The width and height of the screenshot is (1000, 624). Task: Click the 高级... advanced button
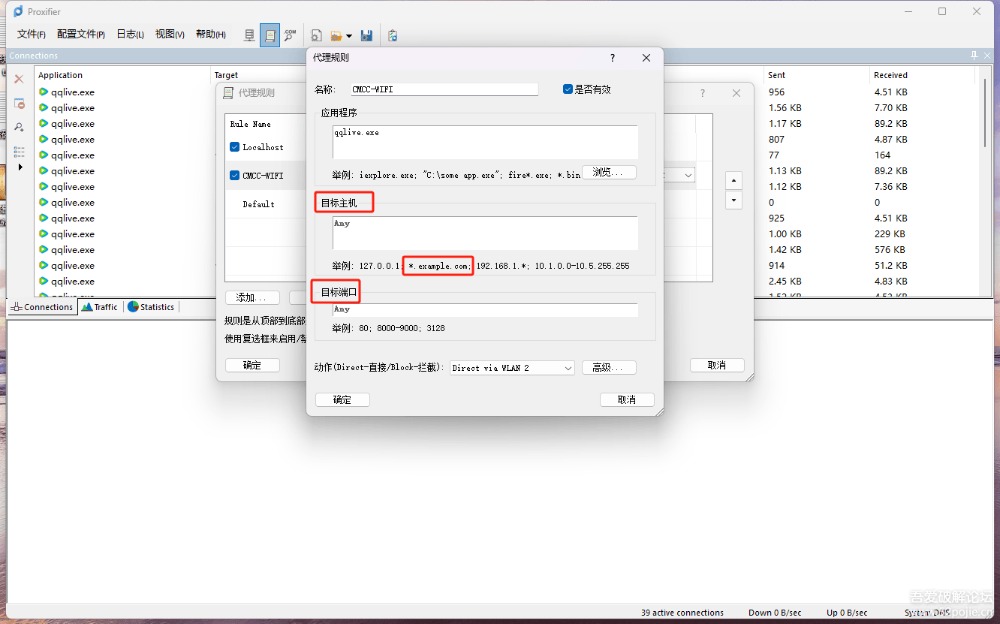coord(609,368)
